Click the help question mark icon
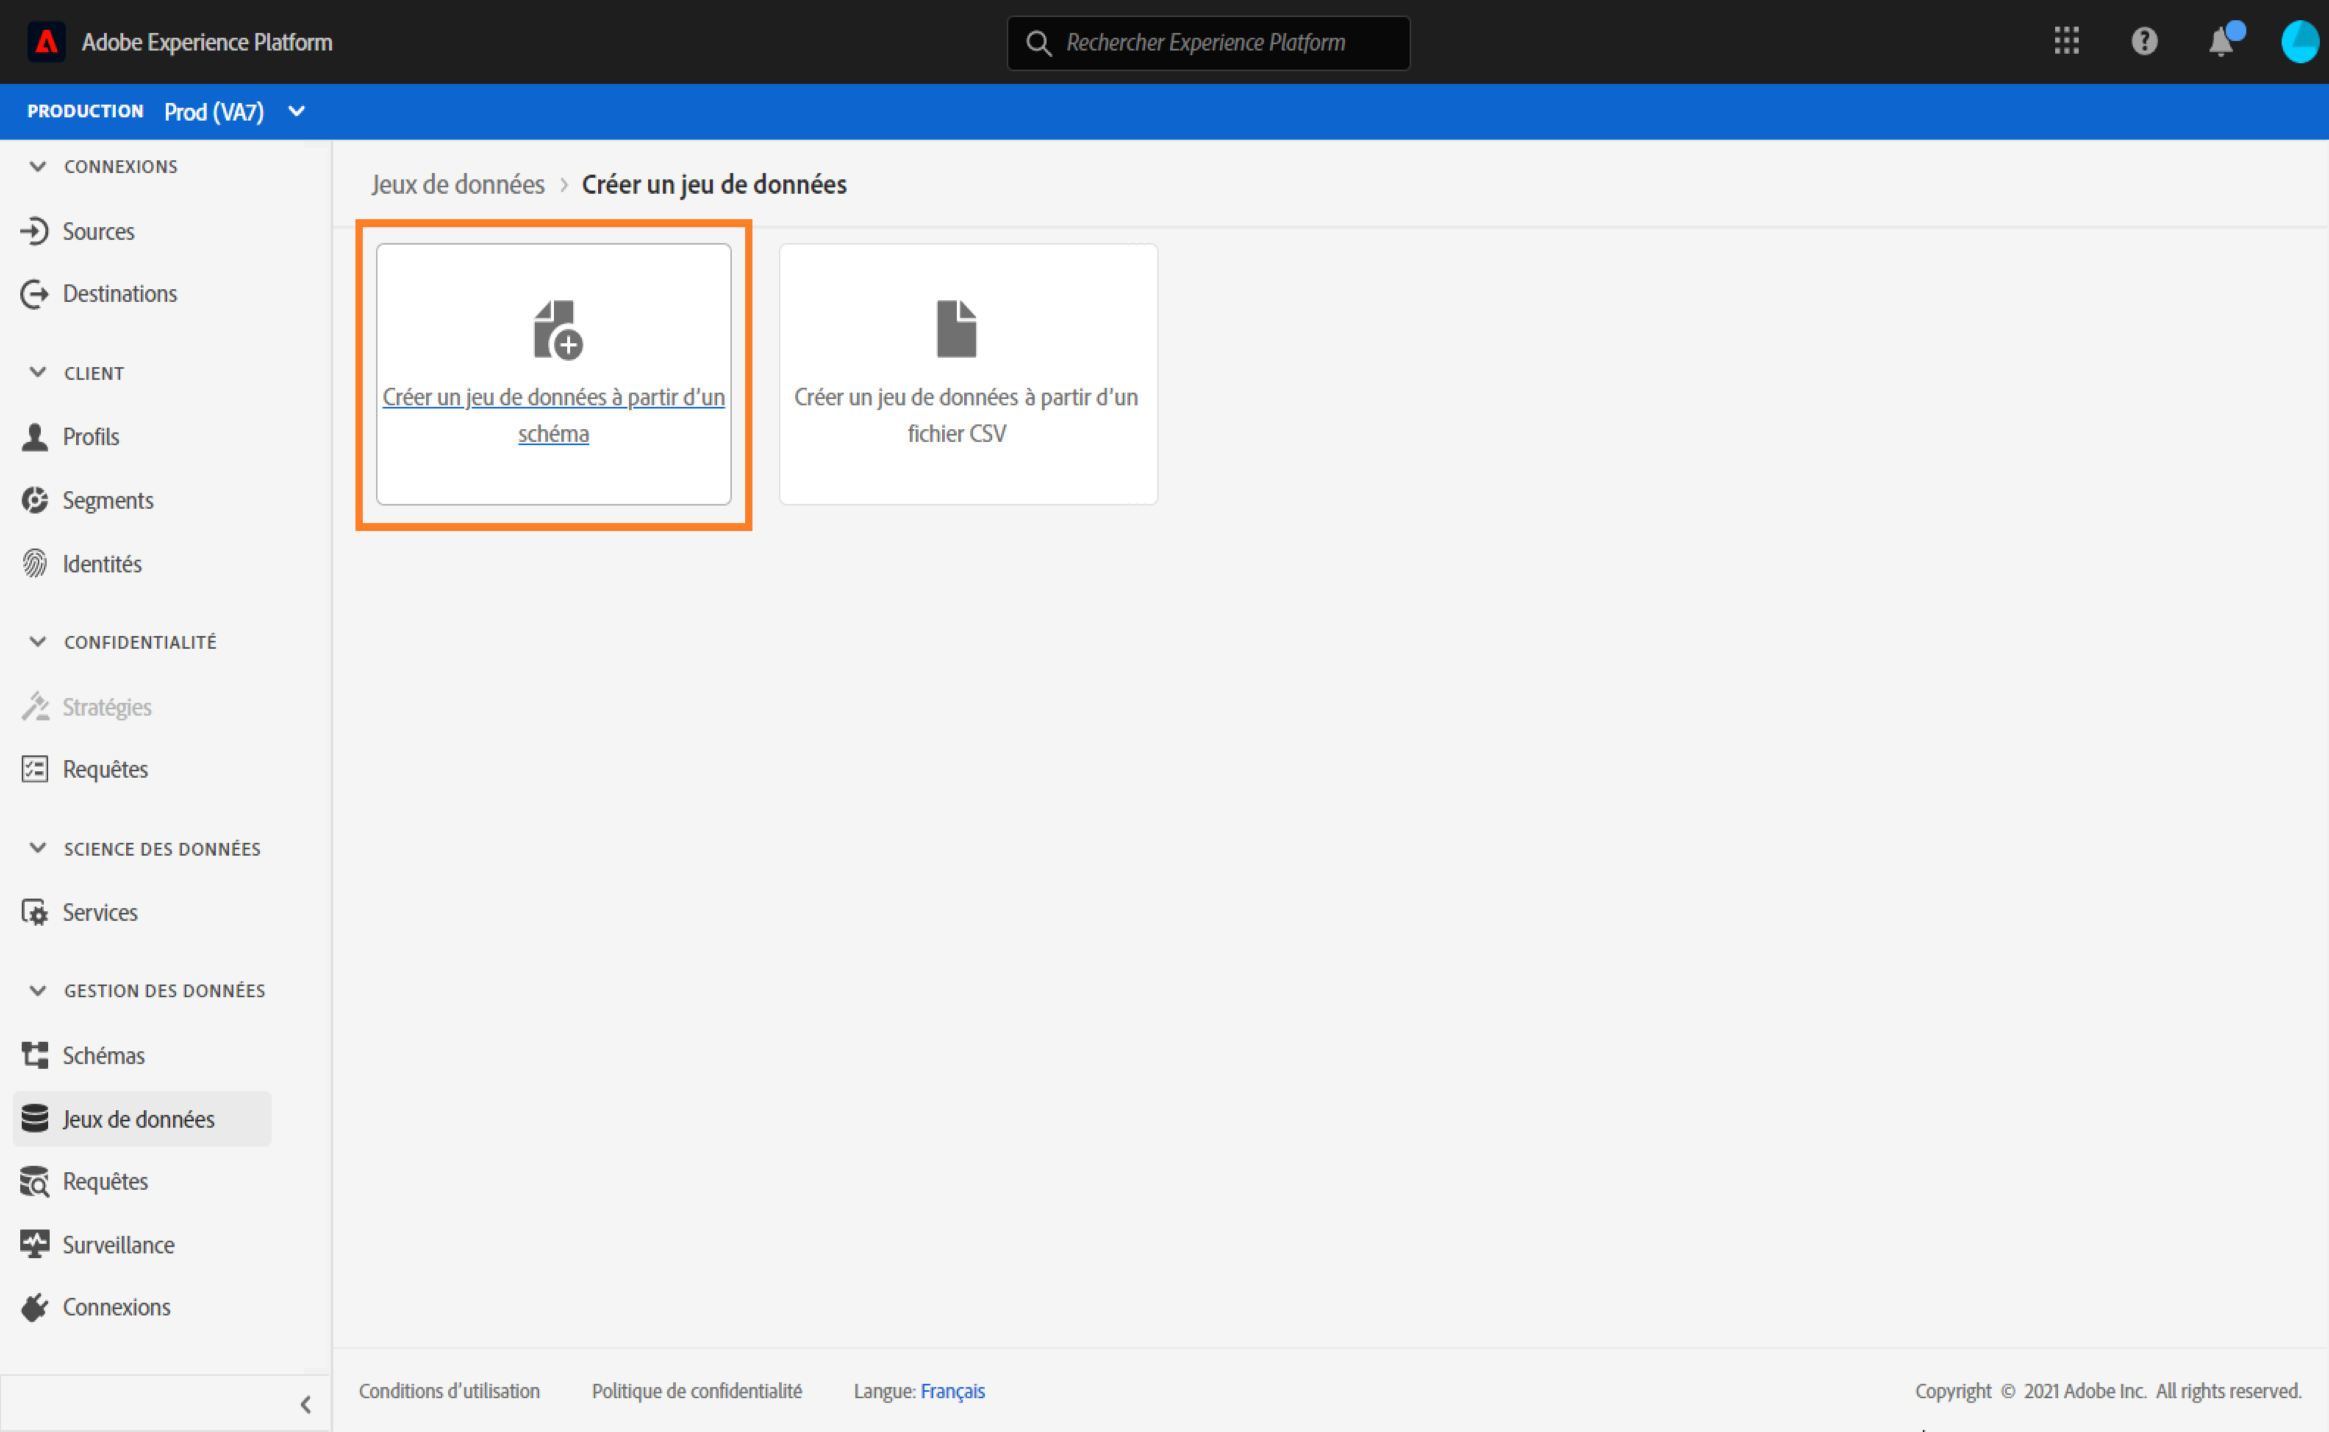The image size is (2329, 1432). (2144, 42)
